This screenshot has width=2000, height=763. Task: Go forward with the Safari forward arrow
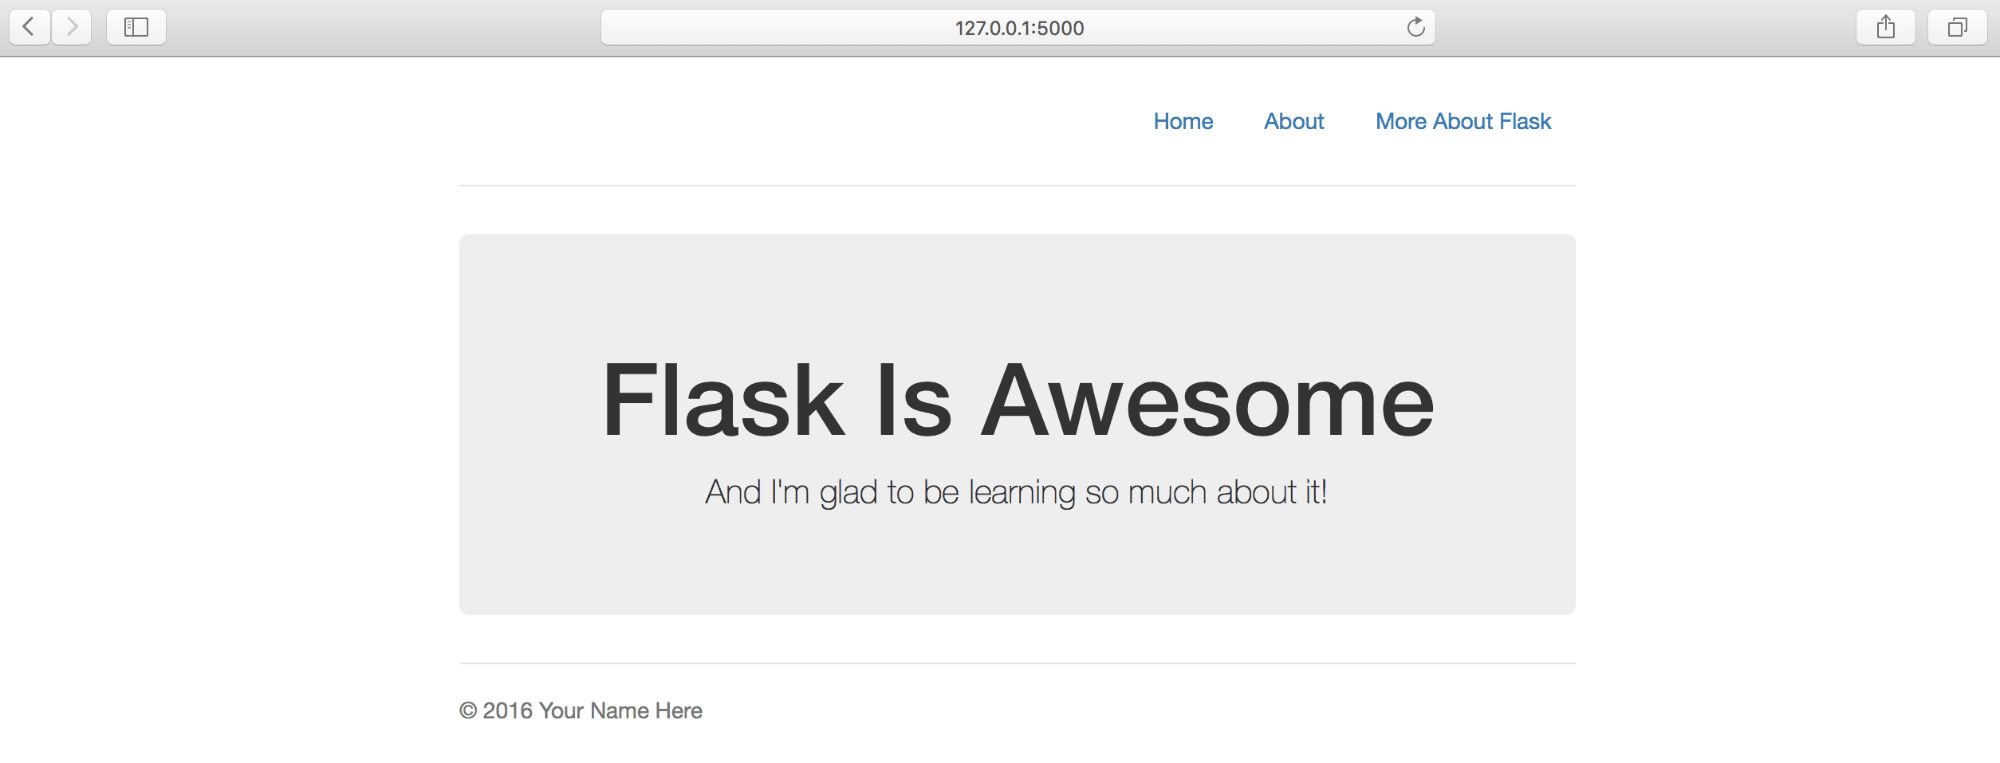click(71, 27)
